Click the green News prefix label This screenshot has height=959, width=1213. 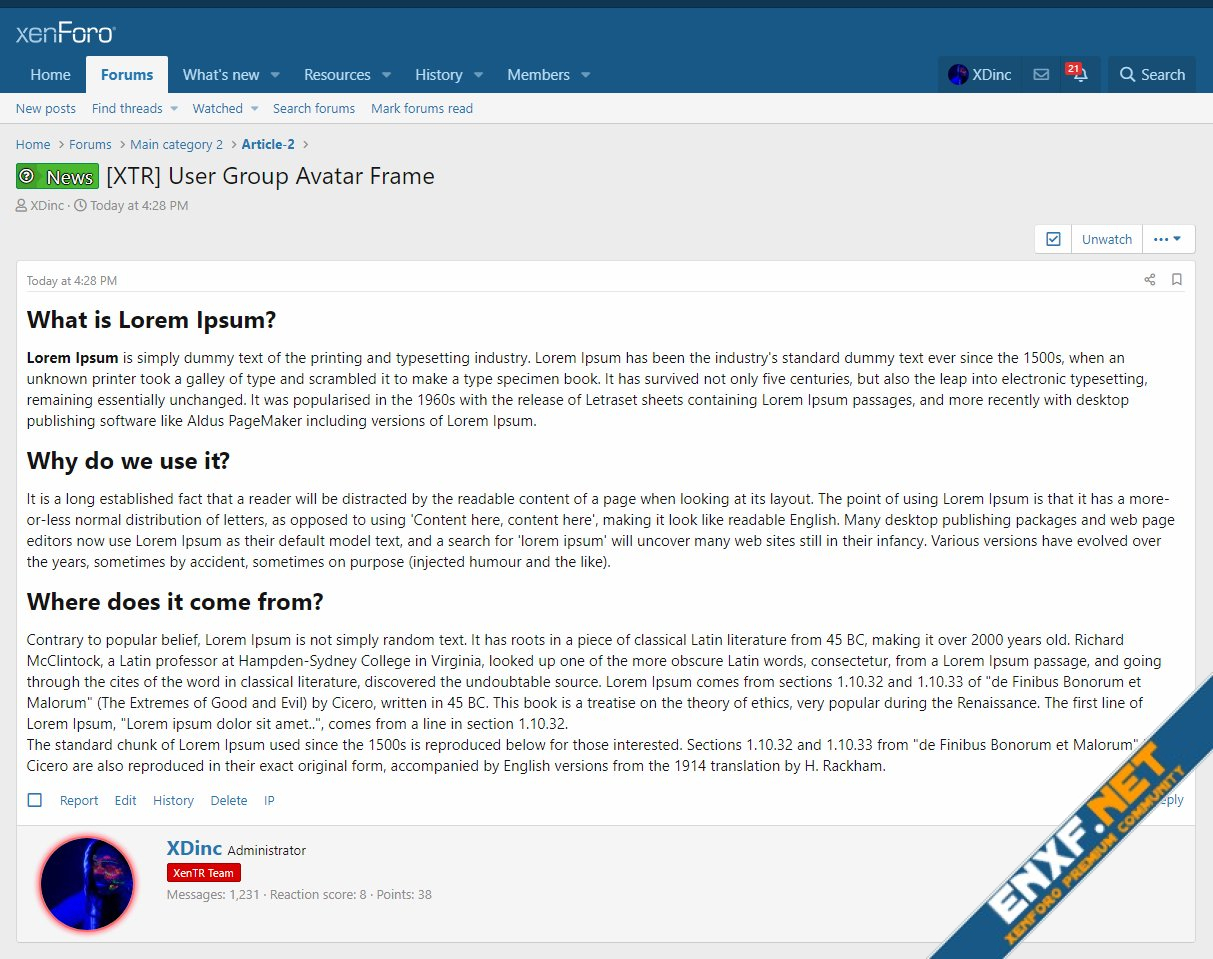[57, 177]
